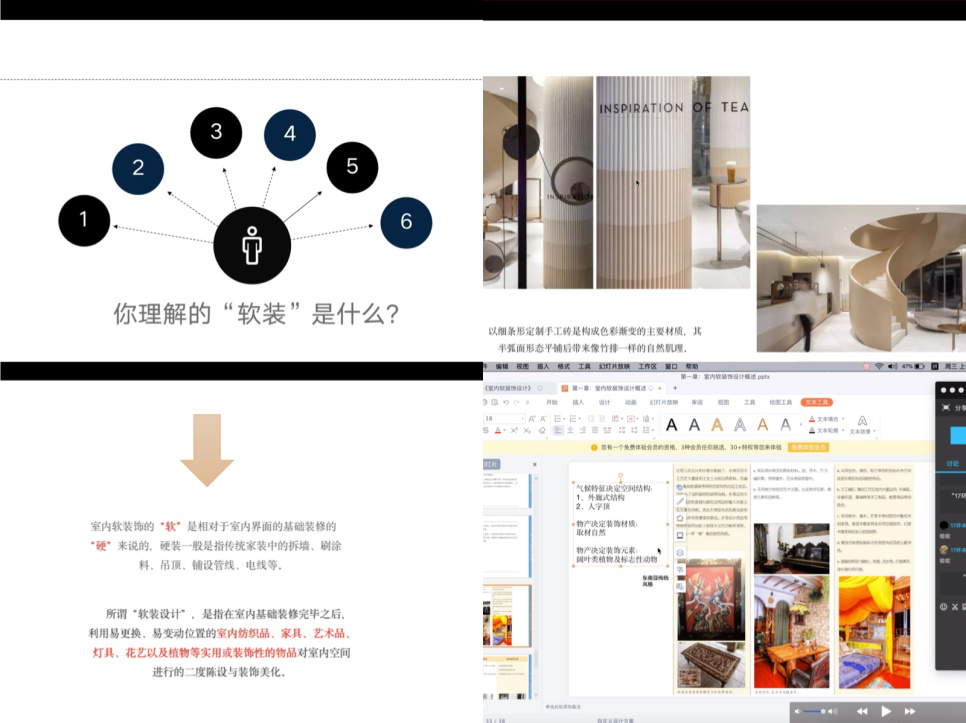Screen dimensions: 966x723
Task: Open the 格式 menu in macOS menu bar
Action: [564, 366]
